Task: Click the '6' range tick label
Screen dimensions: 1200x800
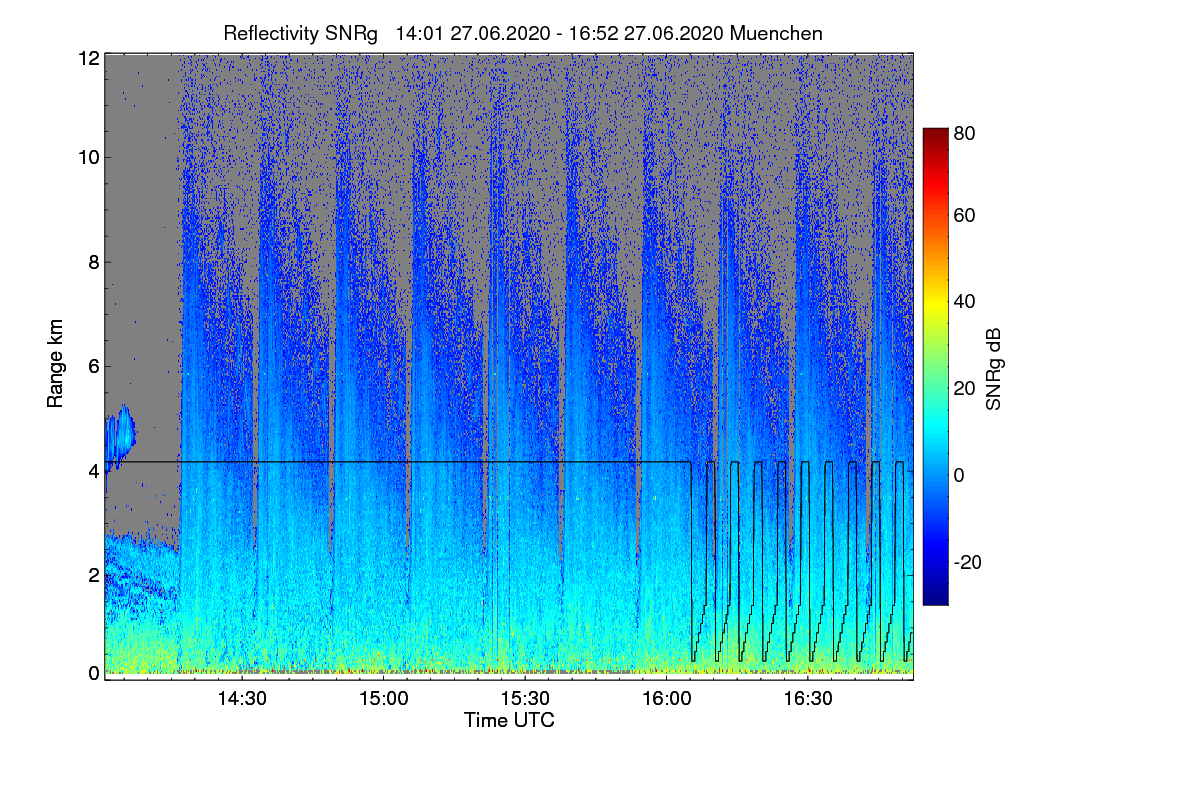Action: pyautogui.click(x=93, y=367)
